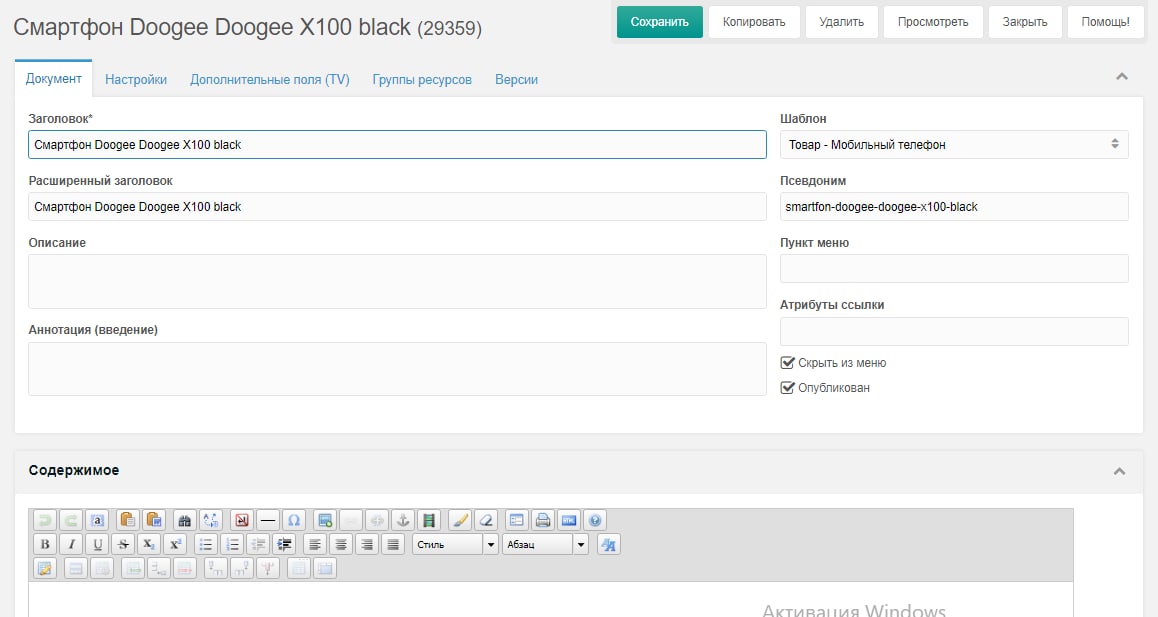Screen dimensions: 1158x617
Task: Click the Аннотация (введение) text area
Action: [397, 369]
